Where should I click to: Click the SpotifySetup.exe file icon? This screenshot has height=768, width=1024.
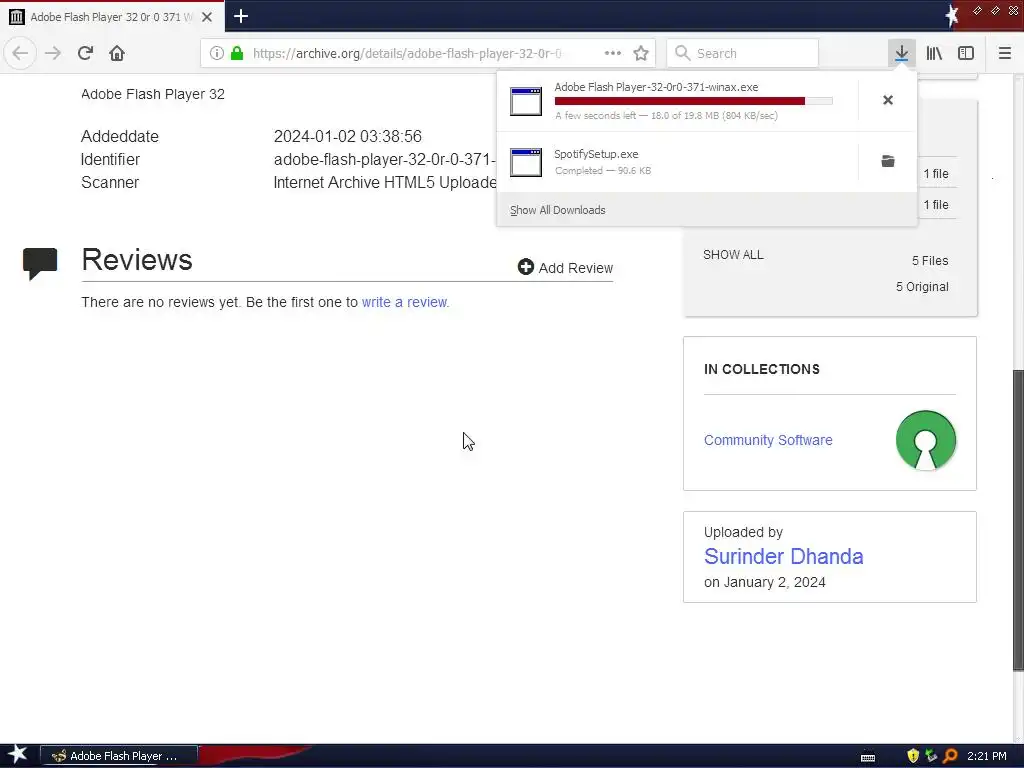pos(526,162)
